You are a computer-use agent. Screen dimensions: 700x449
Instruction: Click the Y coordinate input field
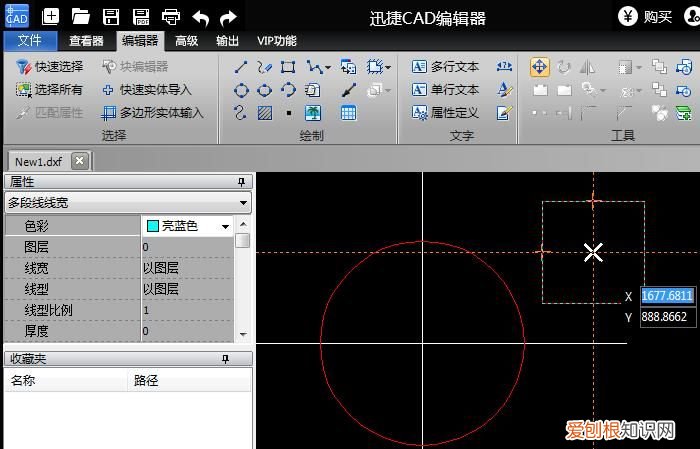[667, 317]
